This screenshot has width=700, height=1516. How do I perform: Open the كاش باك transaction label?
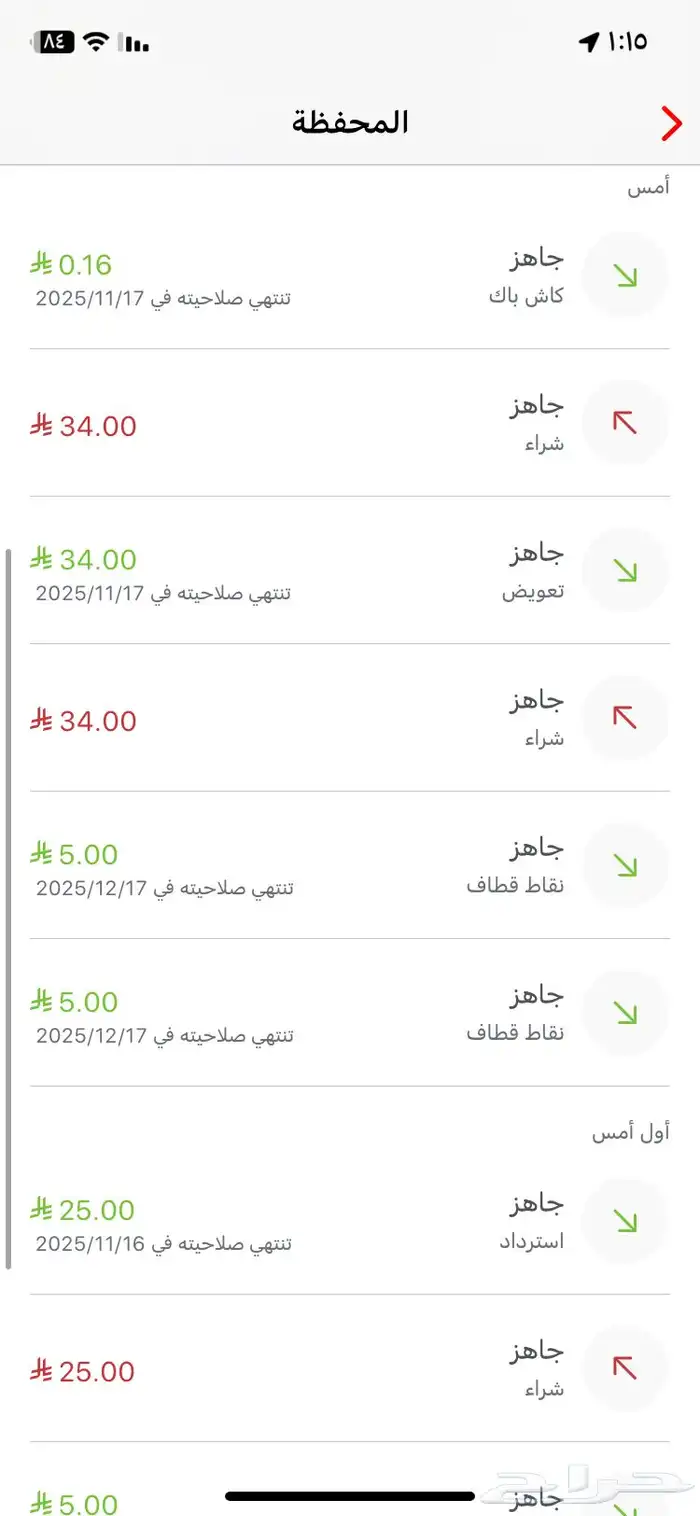(526, 297)
